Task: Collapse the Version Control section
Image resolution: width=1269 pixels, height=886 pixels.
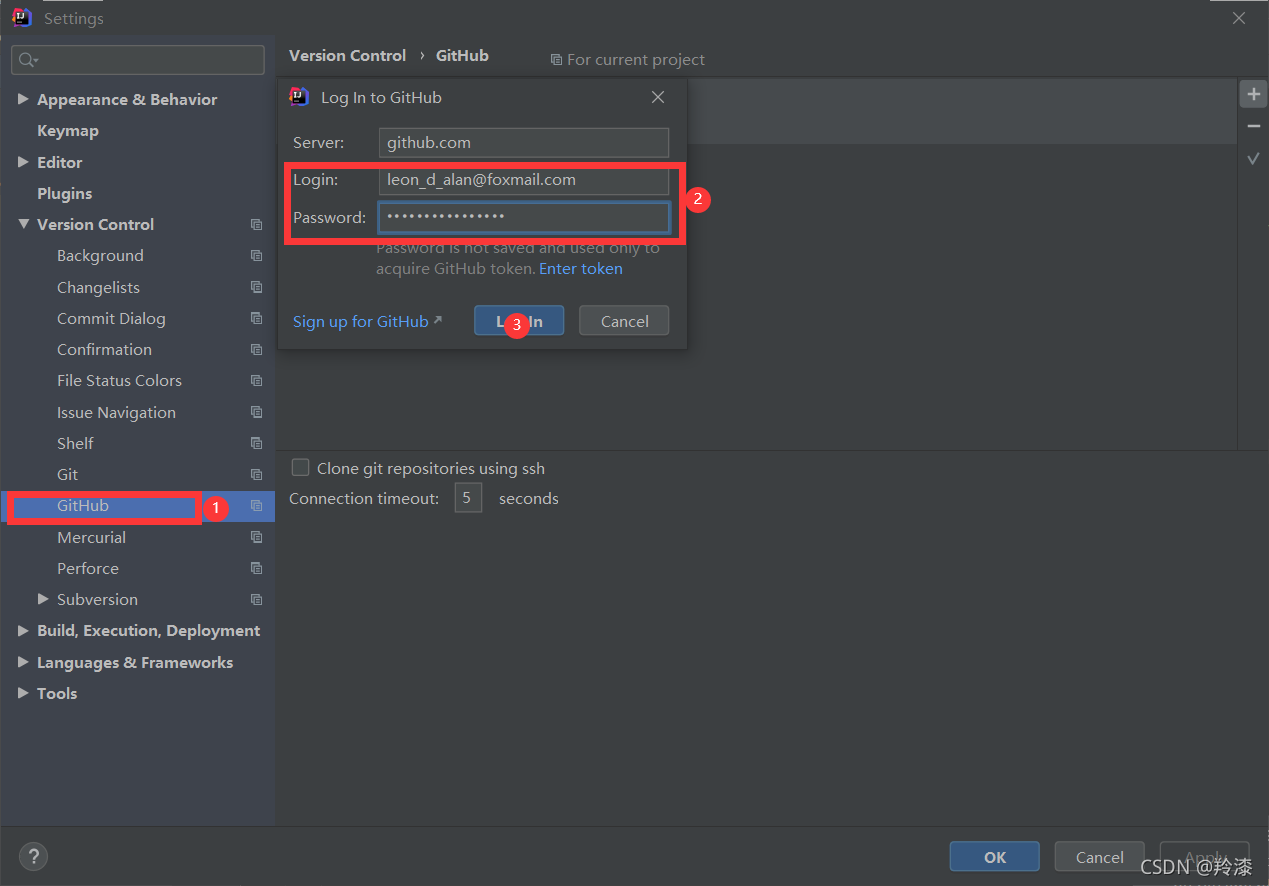Action: [x=23, y=224]
